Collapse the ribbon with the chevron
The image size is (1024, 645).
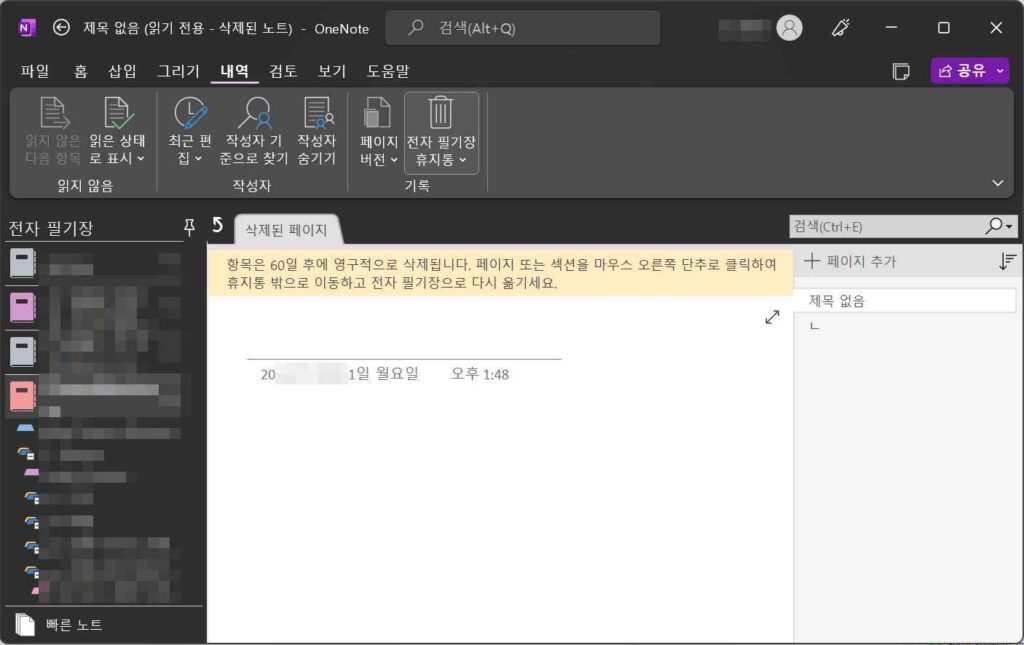997,183
